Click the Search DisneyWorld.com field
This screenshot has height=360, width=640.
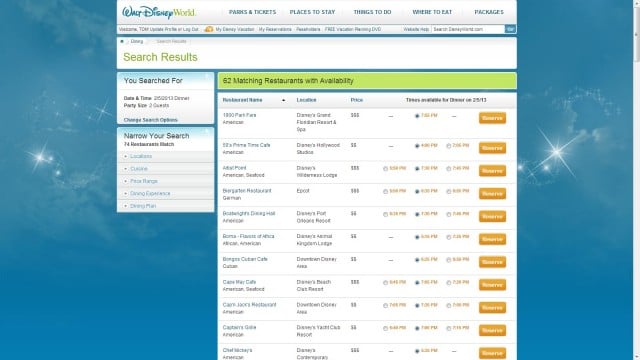468,29
